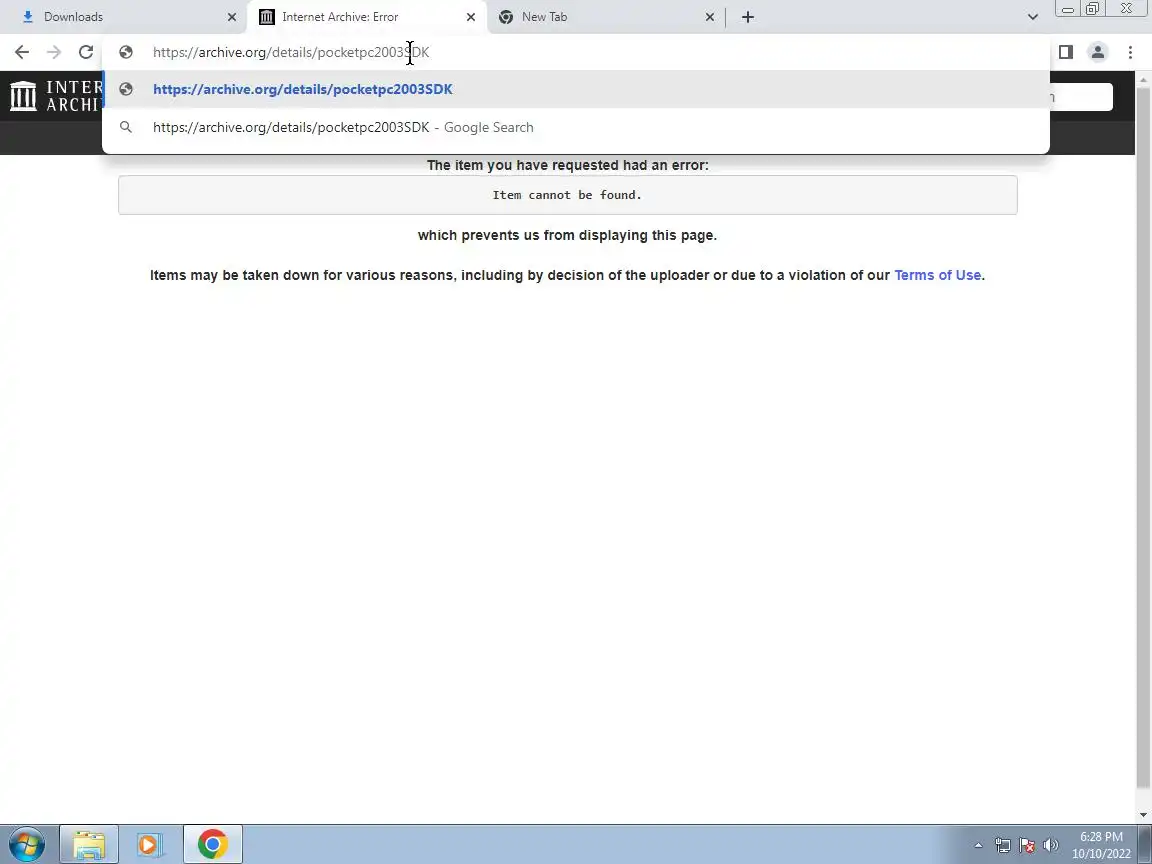Switch to the New Tab tab

[605, 17]
